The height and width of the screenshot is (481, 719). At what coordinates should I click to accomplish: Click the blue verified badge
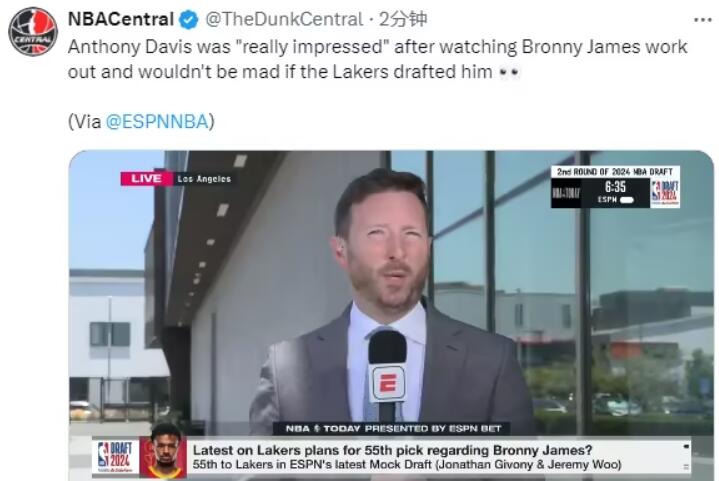(188, 20)
